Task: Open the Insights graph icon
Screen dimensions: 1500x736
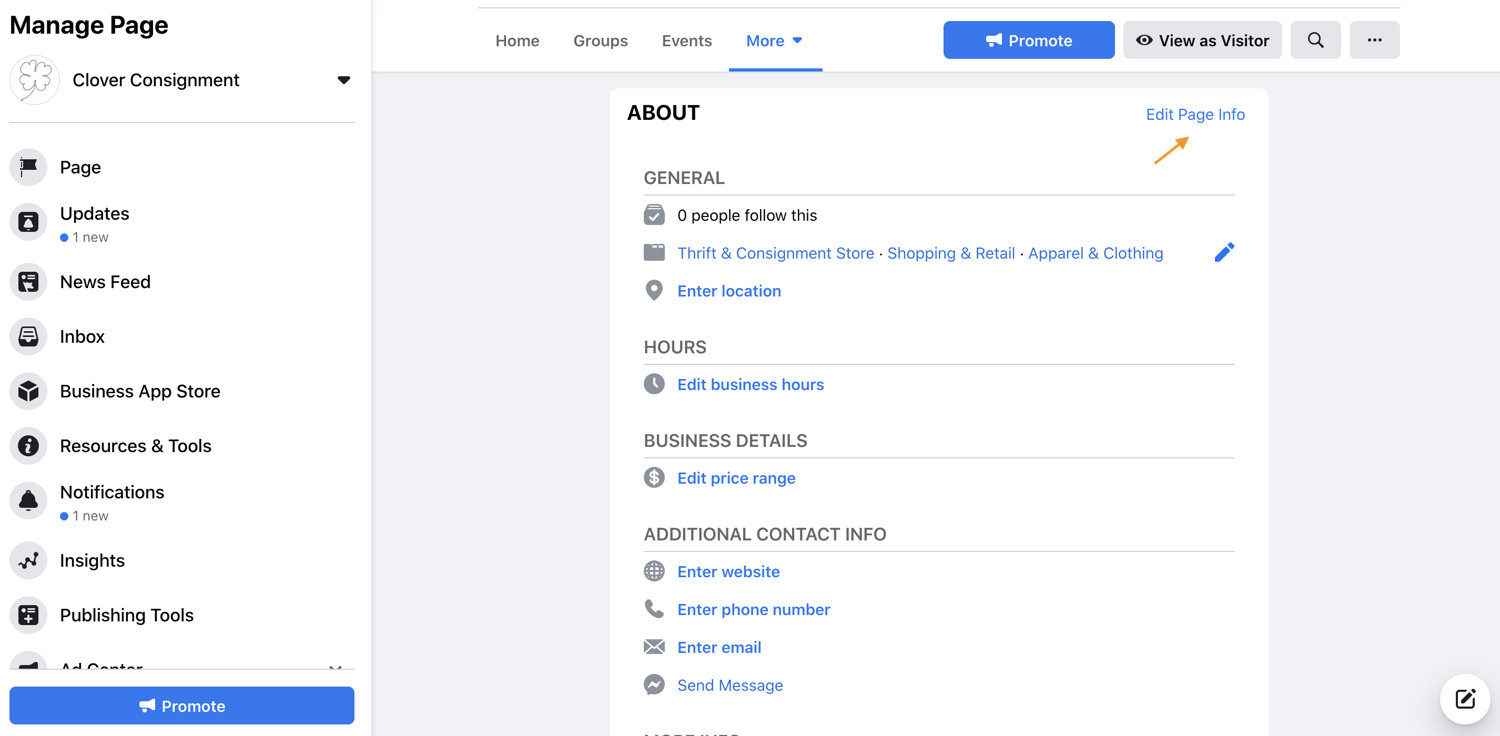Action: [28, 561]
